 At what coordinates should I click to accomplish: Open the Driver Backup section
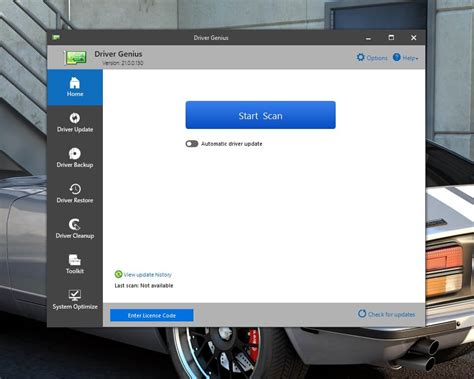point(75,158)
